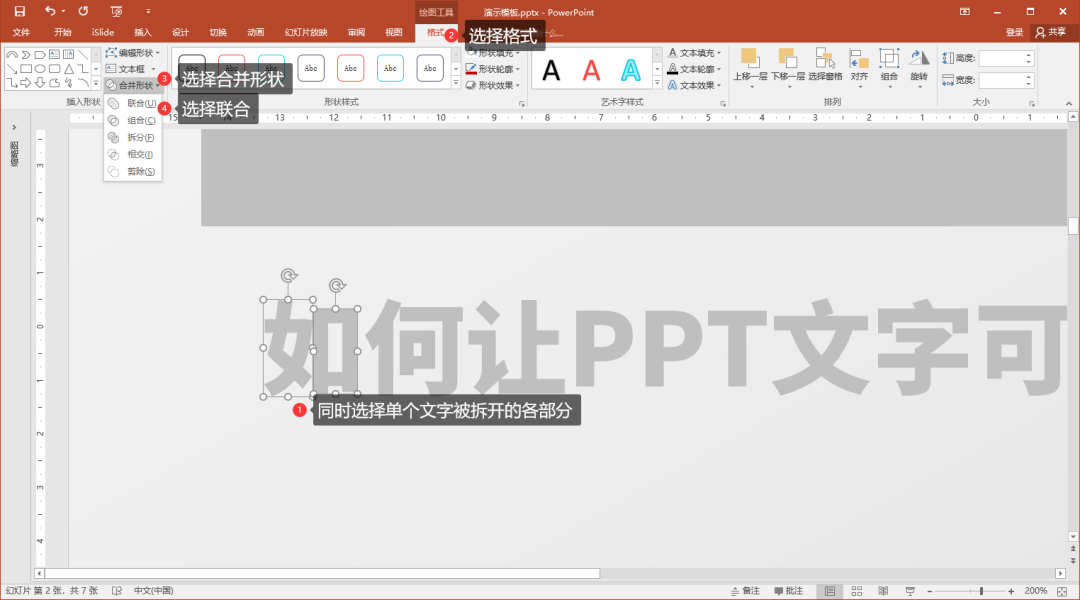The image size is (1080, 600).
Task: Start slideshow from the quick access toolbar
Action: pyautogui.click(x=116, y=11)
